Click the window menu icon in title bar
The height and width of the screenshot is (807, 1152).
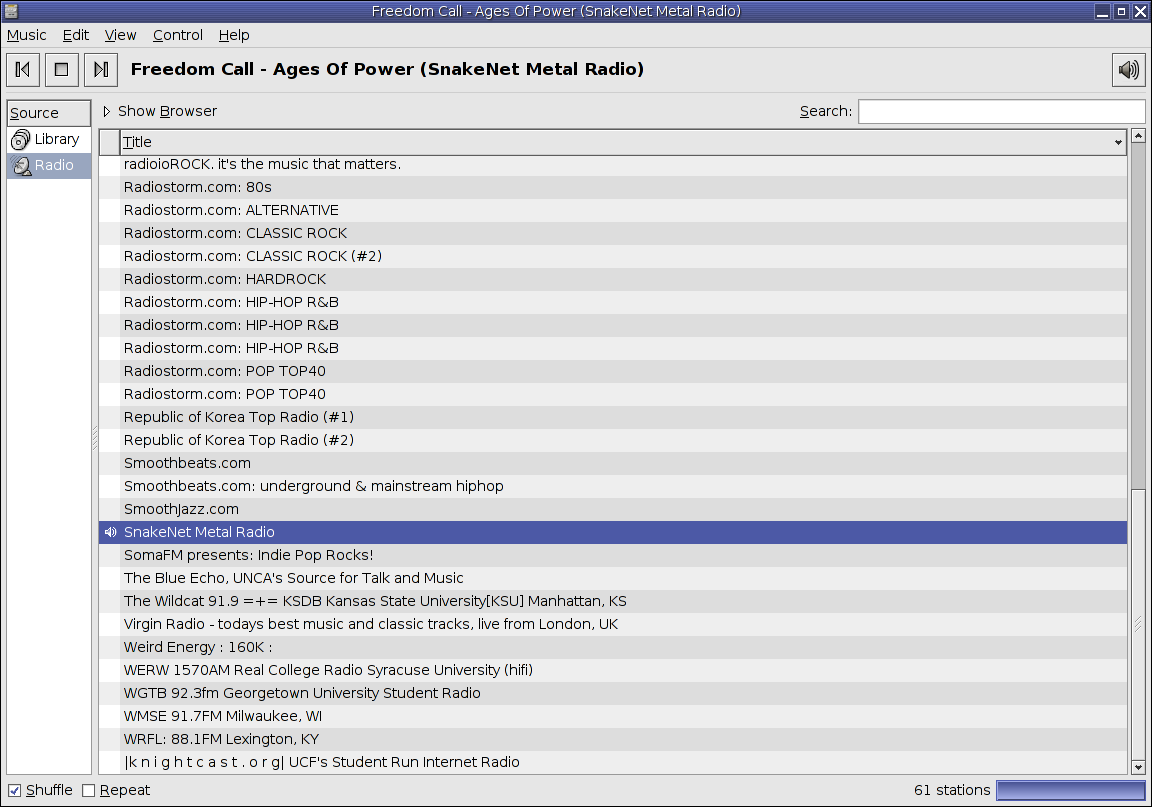[11, 10]
